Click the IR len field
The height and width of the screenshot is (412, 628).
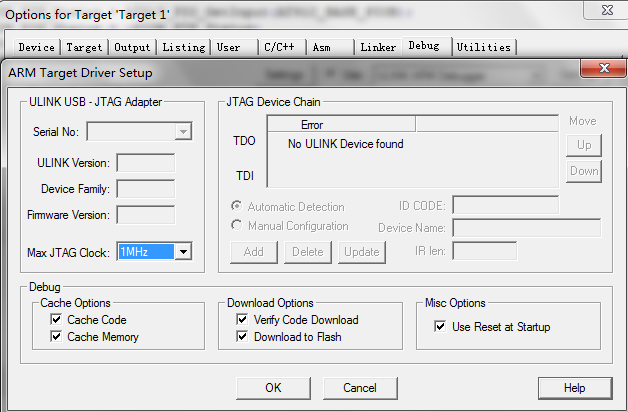(x=485, y=251)
